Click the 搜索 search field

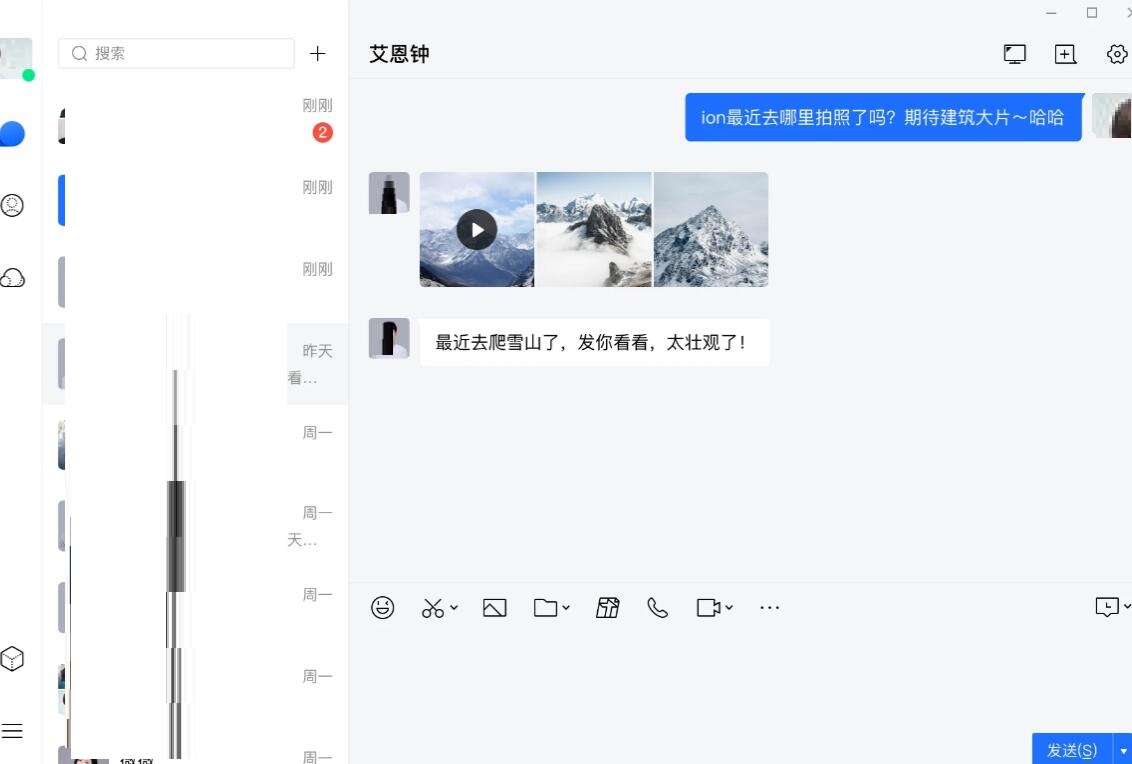click(176, 53)
